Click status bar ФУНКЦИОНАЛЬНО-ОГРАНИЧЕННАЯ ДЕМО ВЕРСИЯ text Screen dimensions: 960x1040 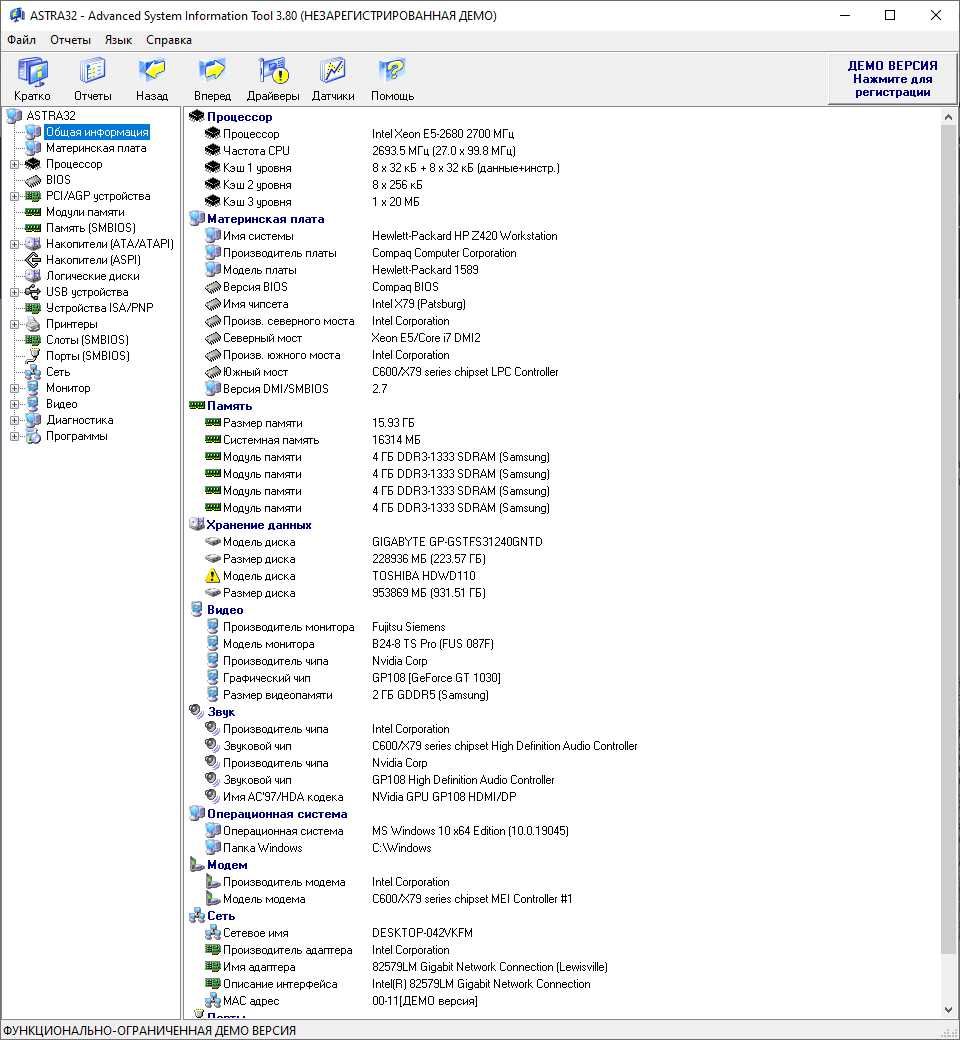[149, 1031]
